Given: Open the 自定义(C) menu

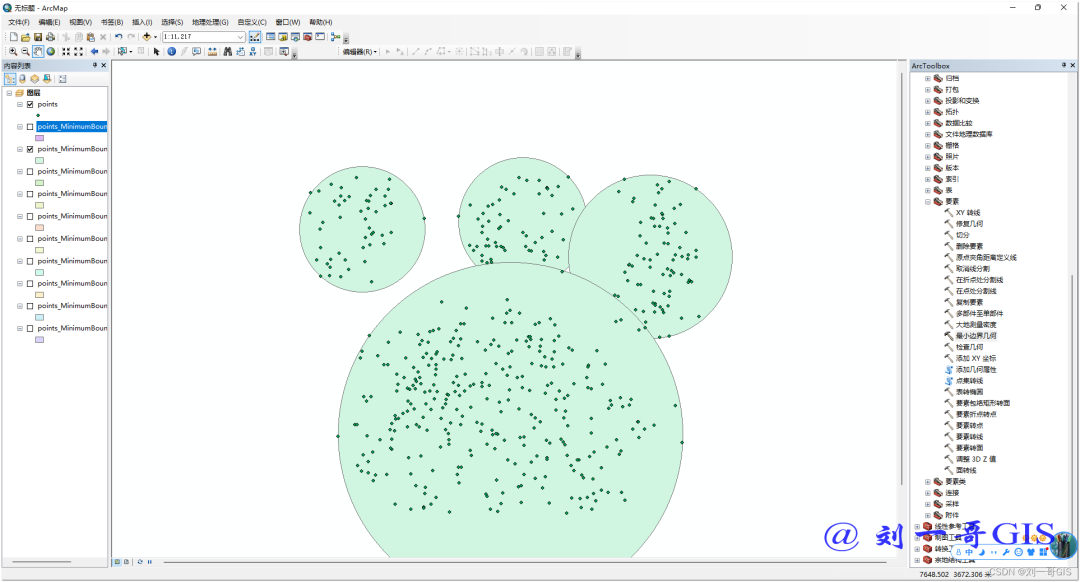Looking at the screenshot, I should tap(252, 22).
